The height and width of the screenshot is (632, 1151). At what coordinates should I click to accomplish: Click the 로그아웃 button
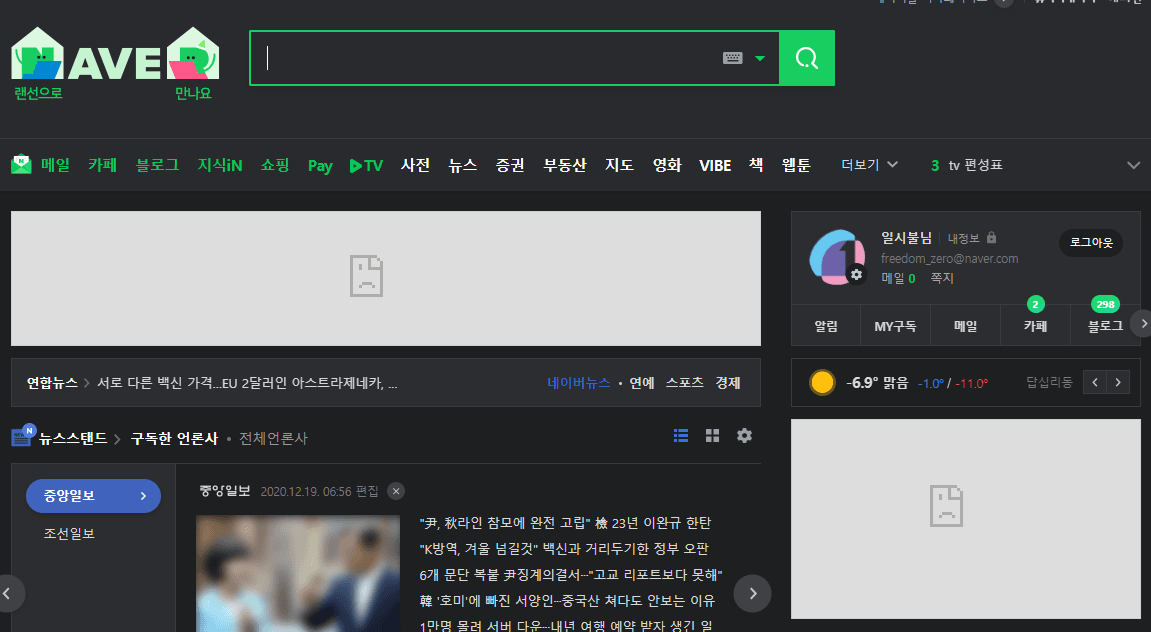pyautogui.click(x=1091, y=242)
